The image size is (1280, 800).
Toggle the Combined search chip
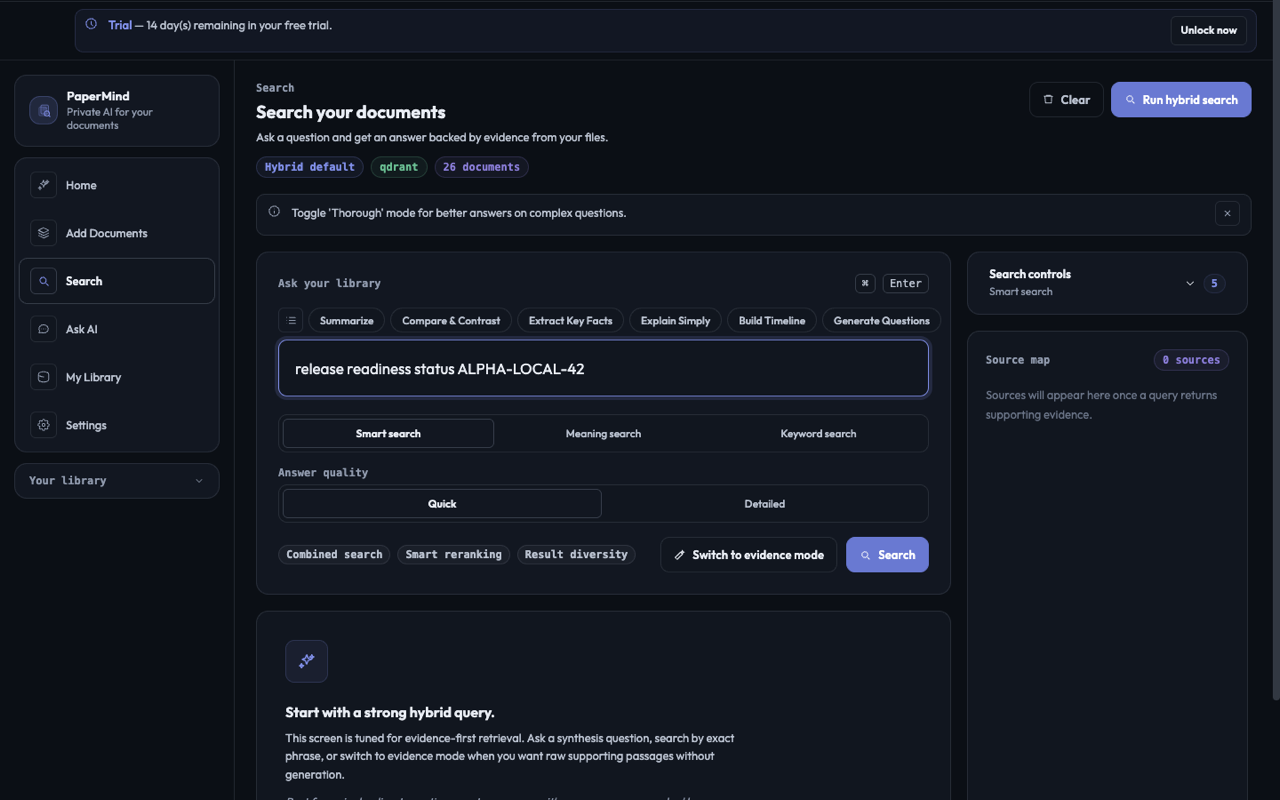click(x=334, y=554)
